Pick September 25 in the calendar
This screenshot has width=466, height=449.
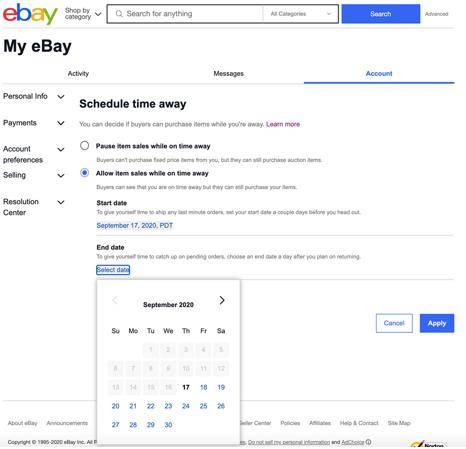click(203, 406)
